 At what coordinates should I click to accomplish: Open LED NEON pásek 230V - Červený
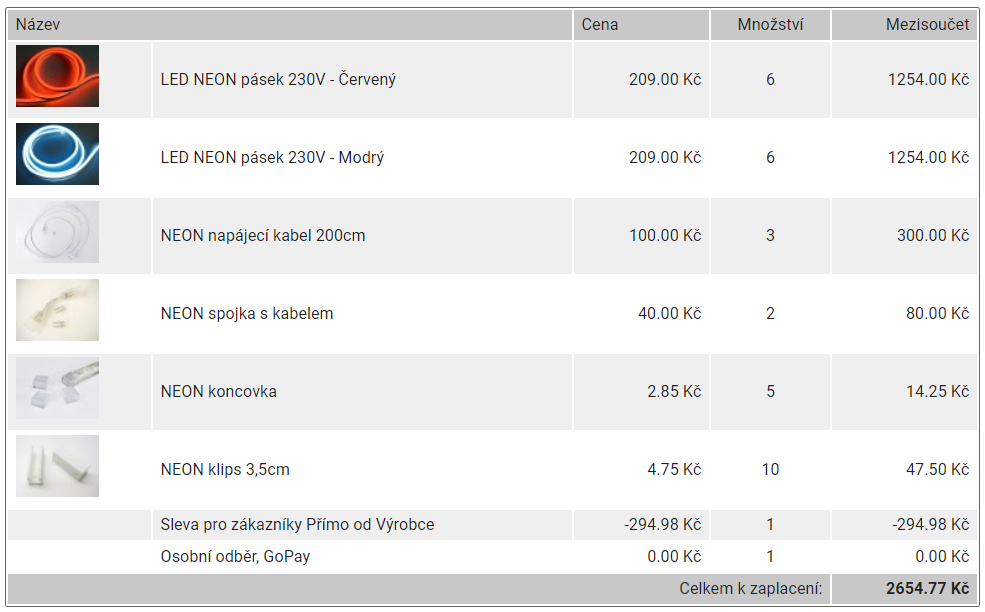point(278,79)
